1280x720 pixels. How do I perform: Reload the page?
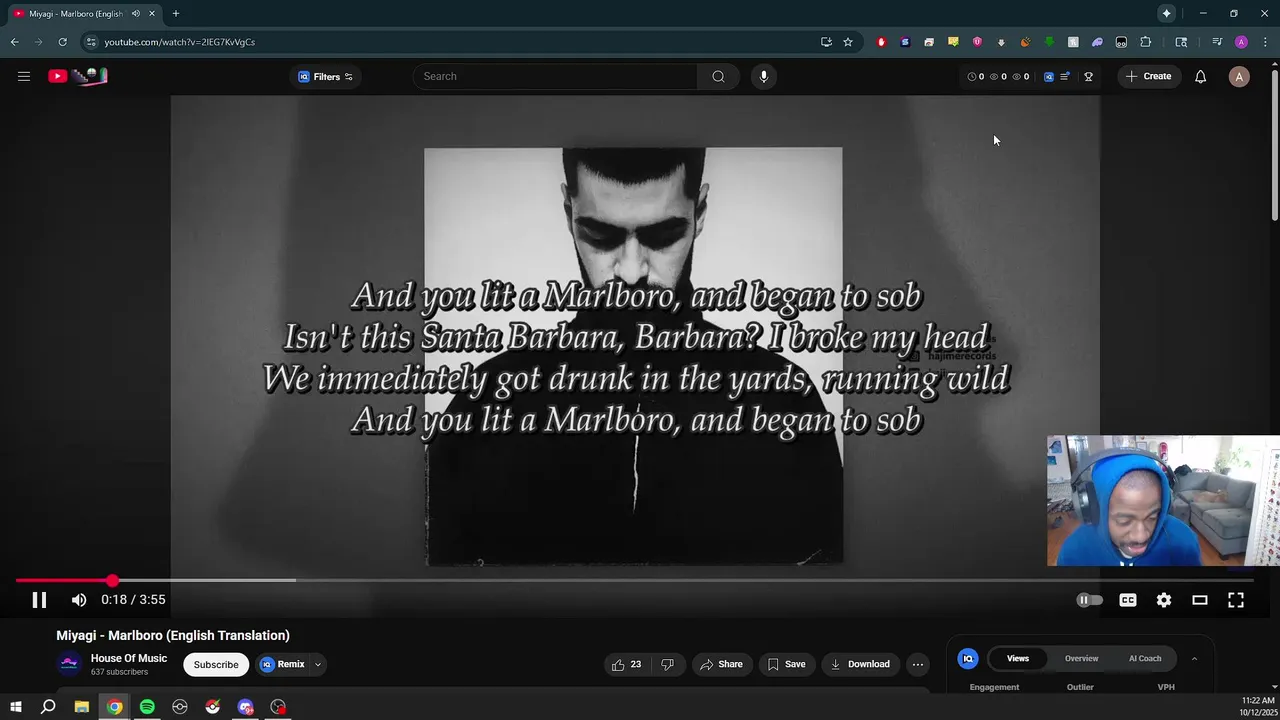62,42
